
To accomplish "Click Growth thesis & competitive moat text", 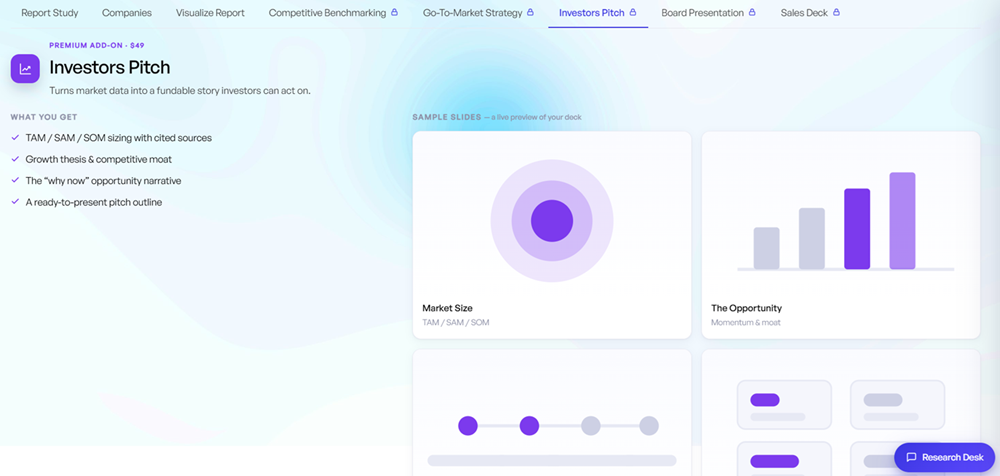I will (x=99, y=160).
